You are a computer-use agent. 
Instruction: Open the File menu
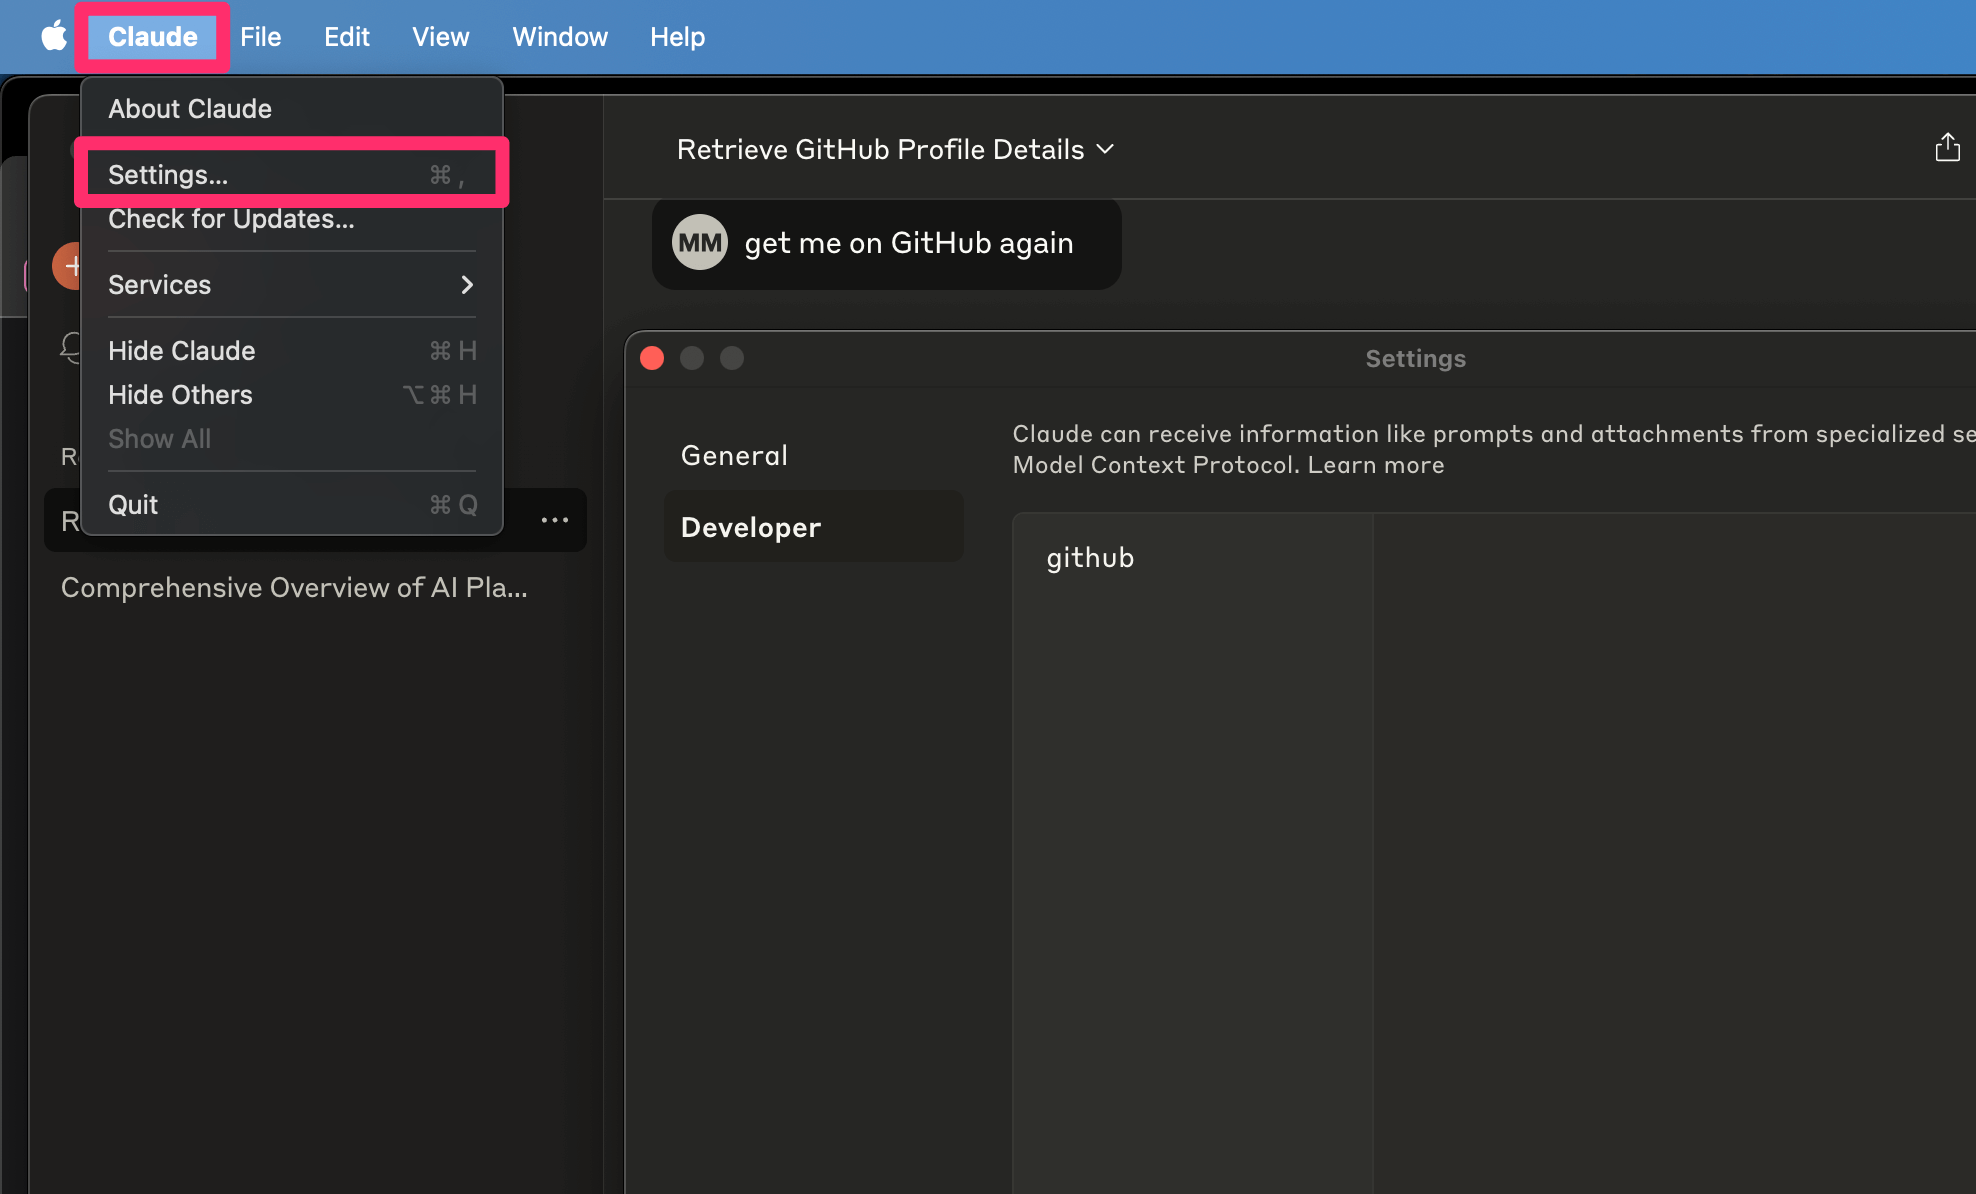pos(260,37)
